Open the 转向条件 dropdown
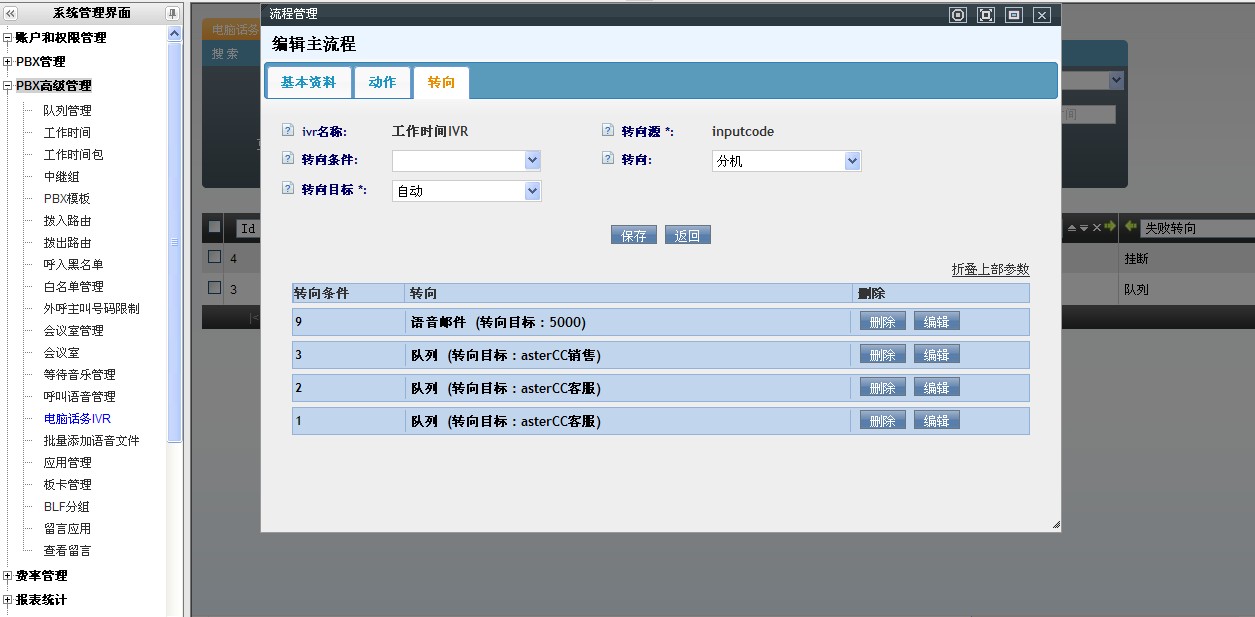The image size is (1255, 617). [x=532, y=160]
